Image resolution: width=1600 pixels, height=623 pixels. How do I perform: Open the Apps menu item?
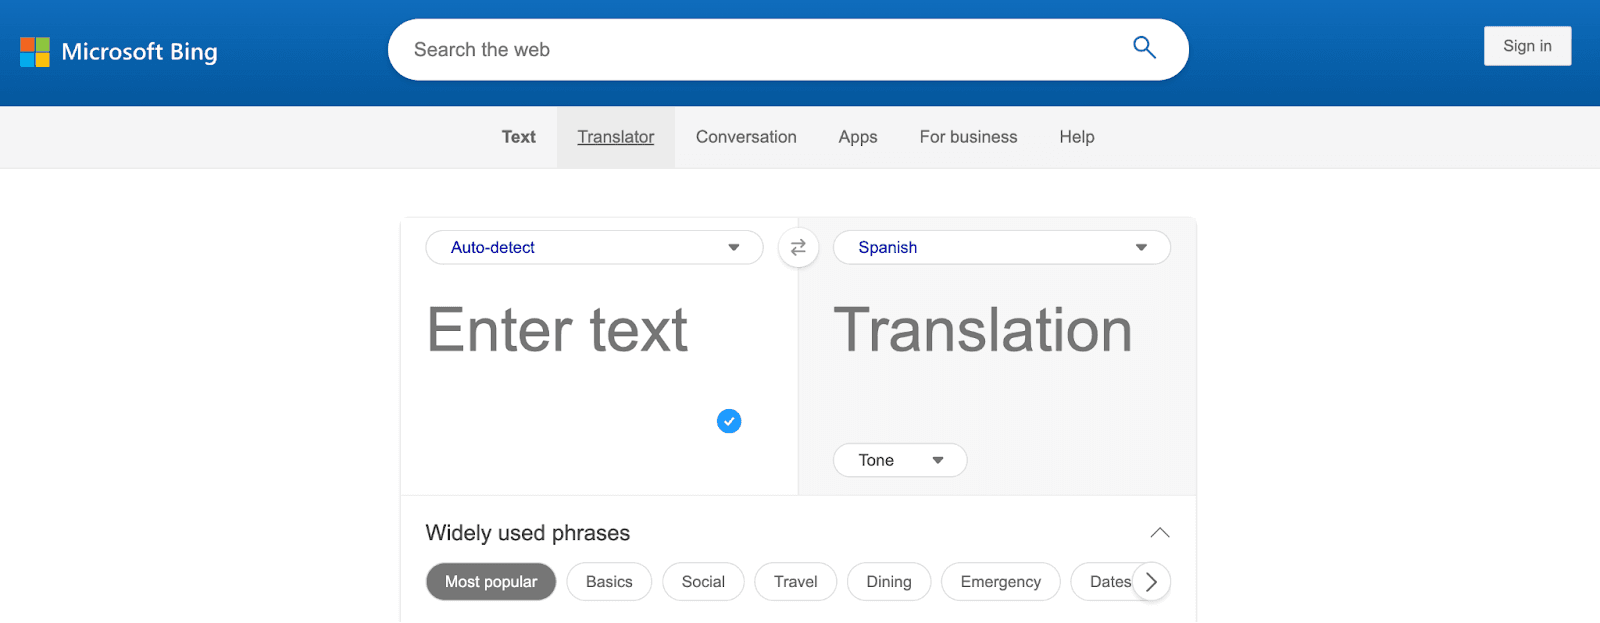(x=857, y=137)
